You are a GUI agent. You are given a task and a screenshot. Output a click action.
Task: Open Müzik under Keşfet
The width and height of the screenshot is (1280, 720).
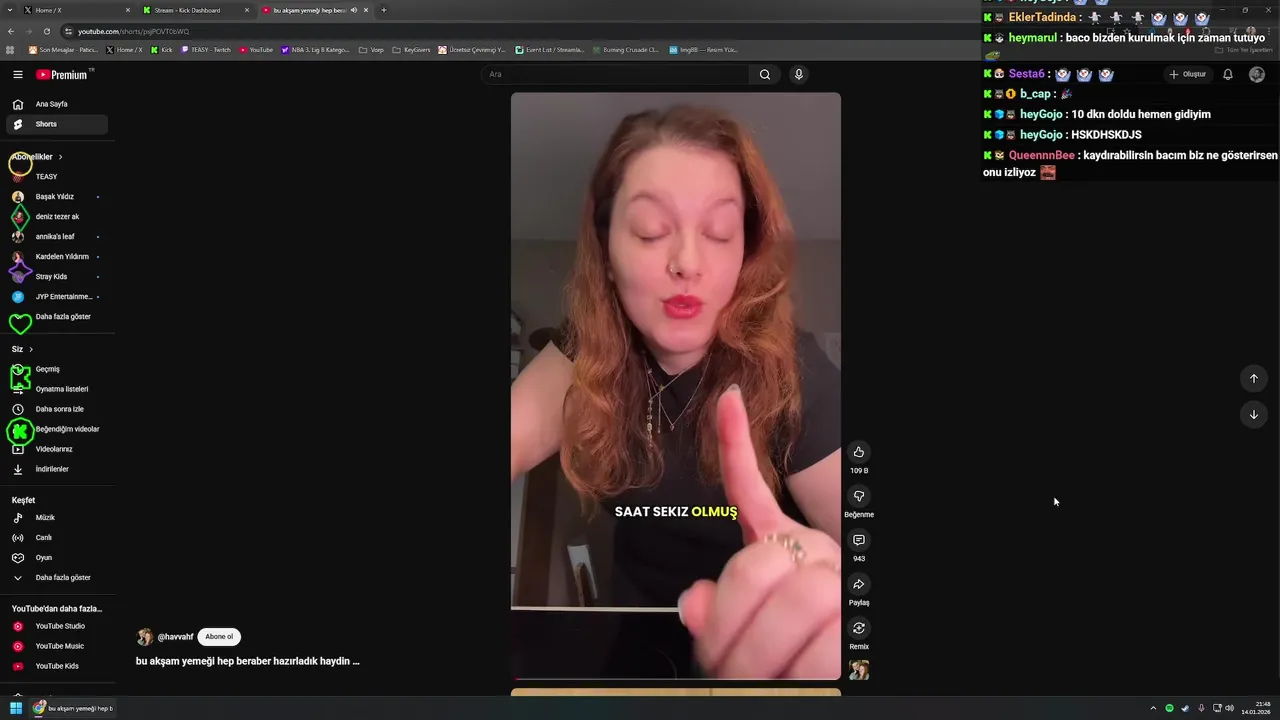click(x=57, y=518)
